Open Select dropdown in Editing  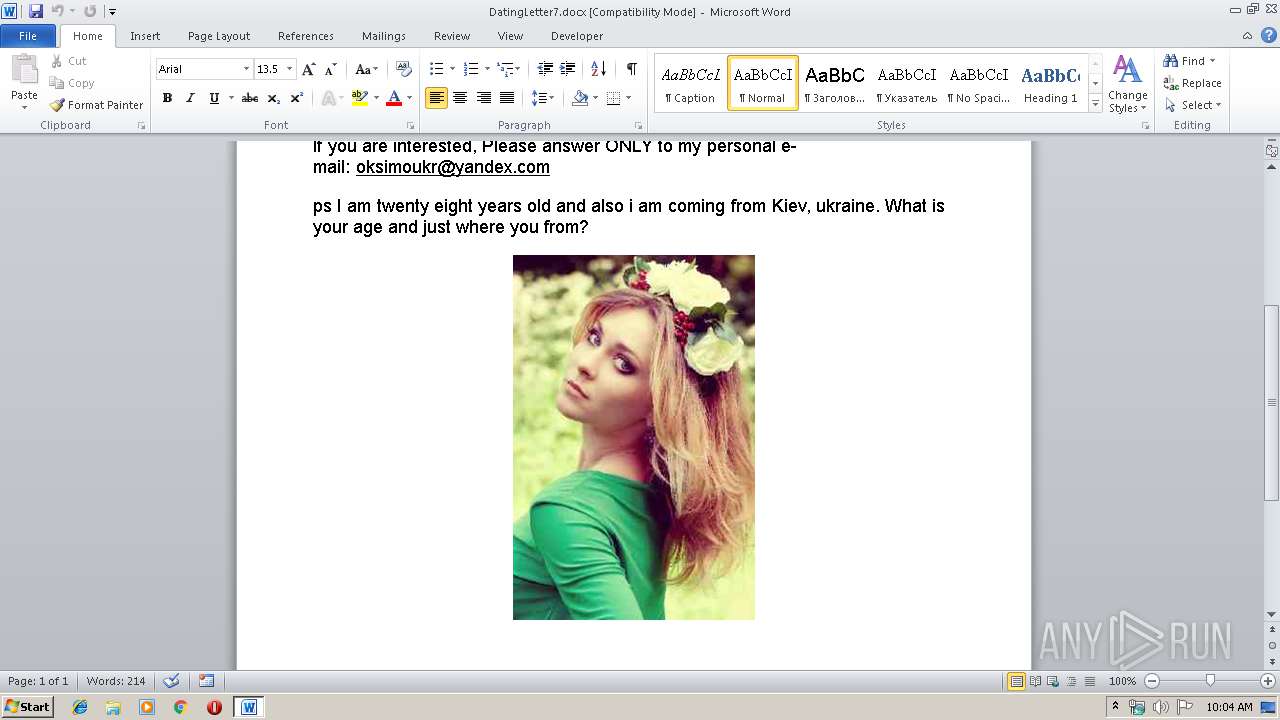coord(1193,105)
